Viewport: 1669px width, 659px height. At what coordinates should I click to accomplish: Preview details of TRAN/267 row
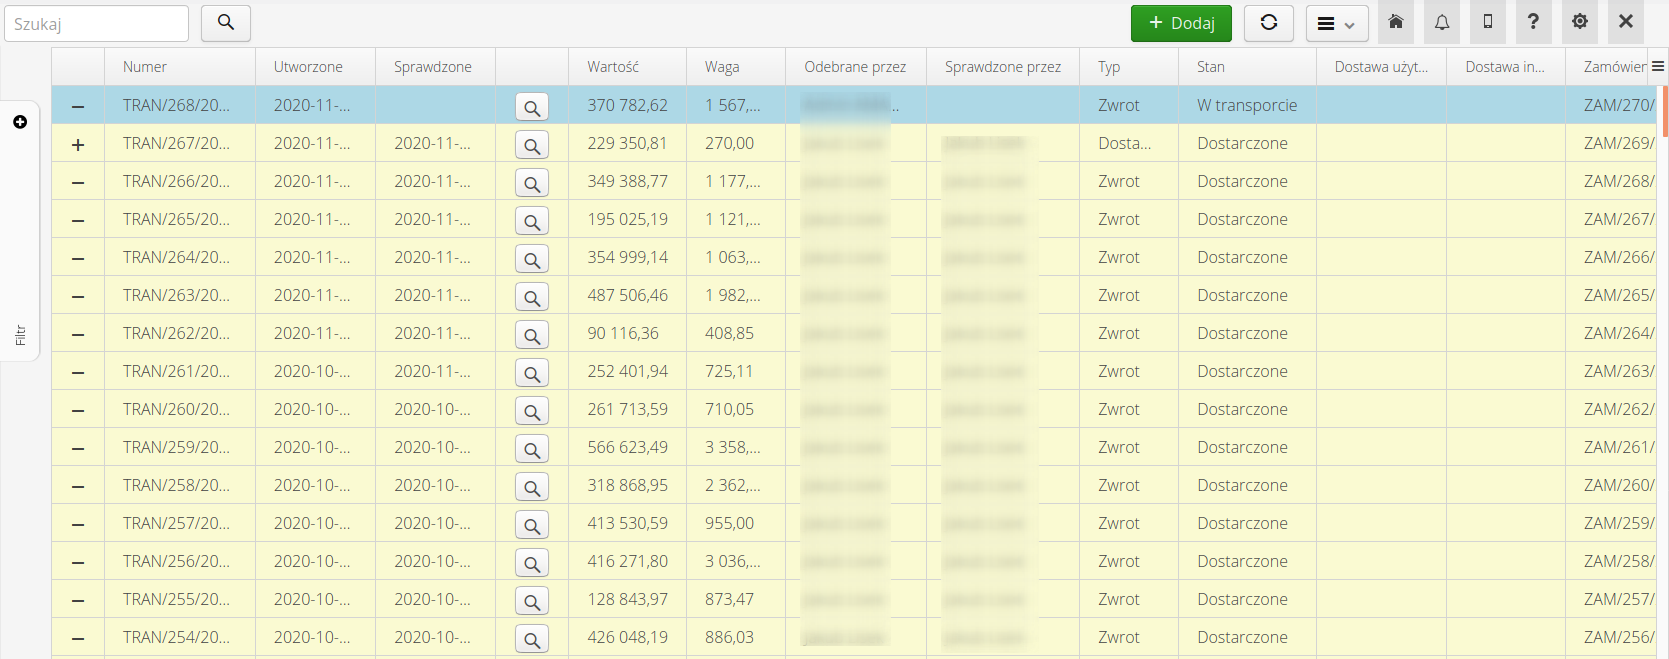532,146
